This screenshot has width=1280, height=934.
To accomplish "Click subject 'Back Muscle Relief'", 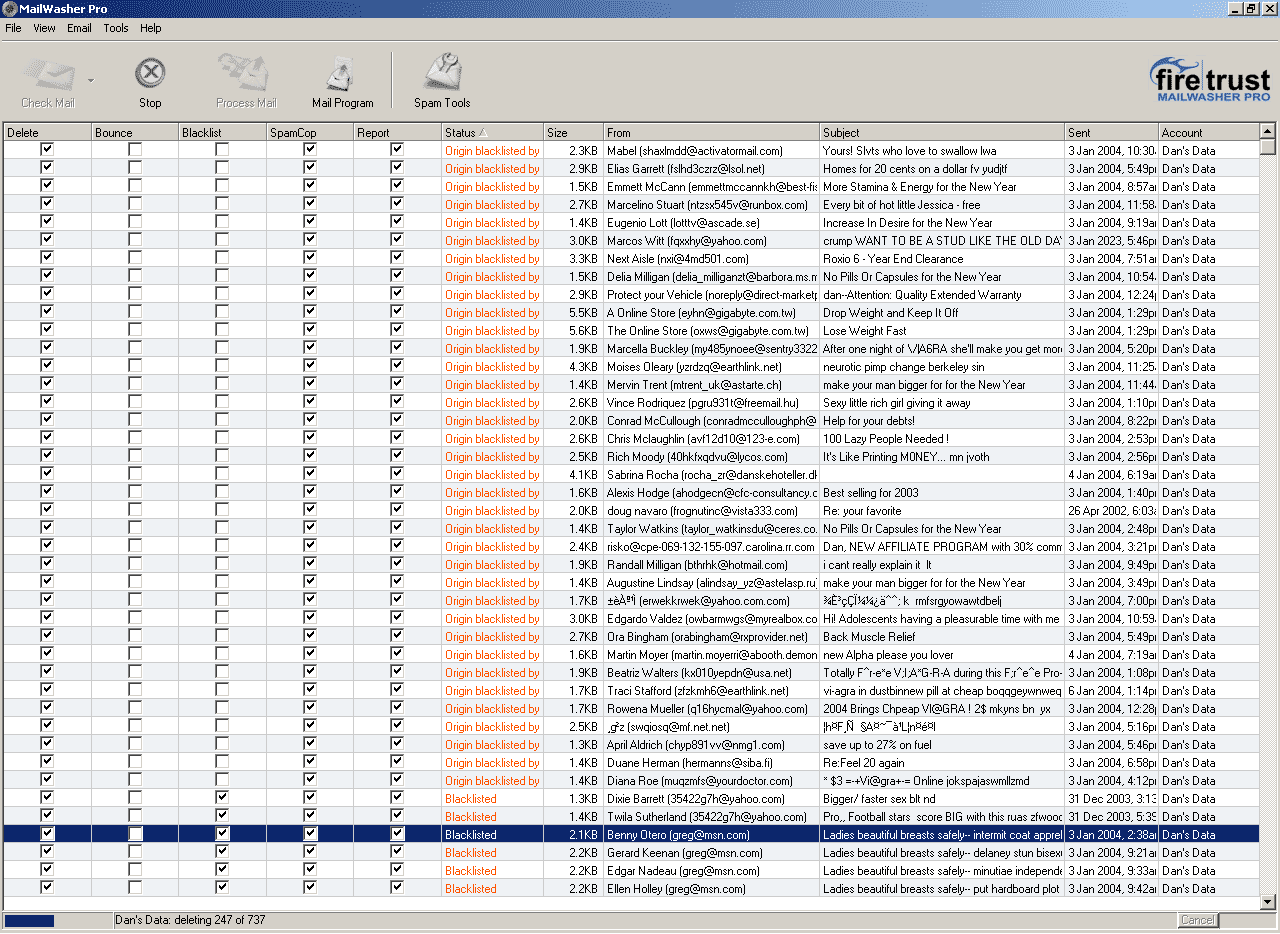I will click(x=869, y=637).
